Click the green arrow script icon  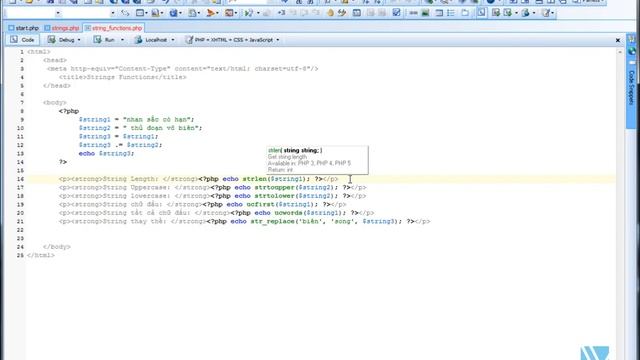click(x=248, y=13)
